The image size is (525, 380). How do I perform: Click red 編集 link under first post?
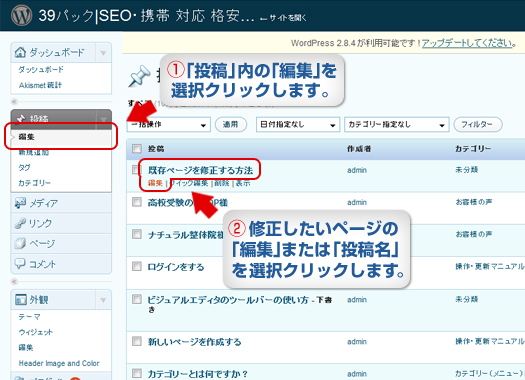point(155,183)
